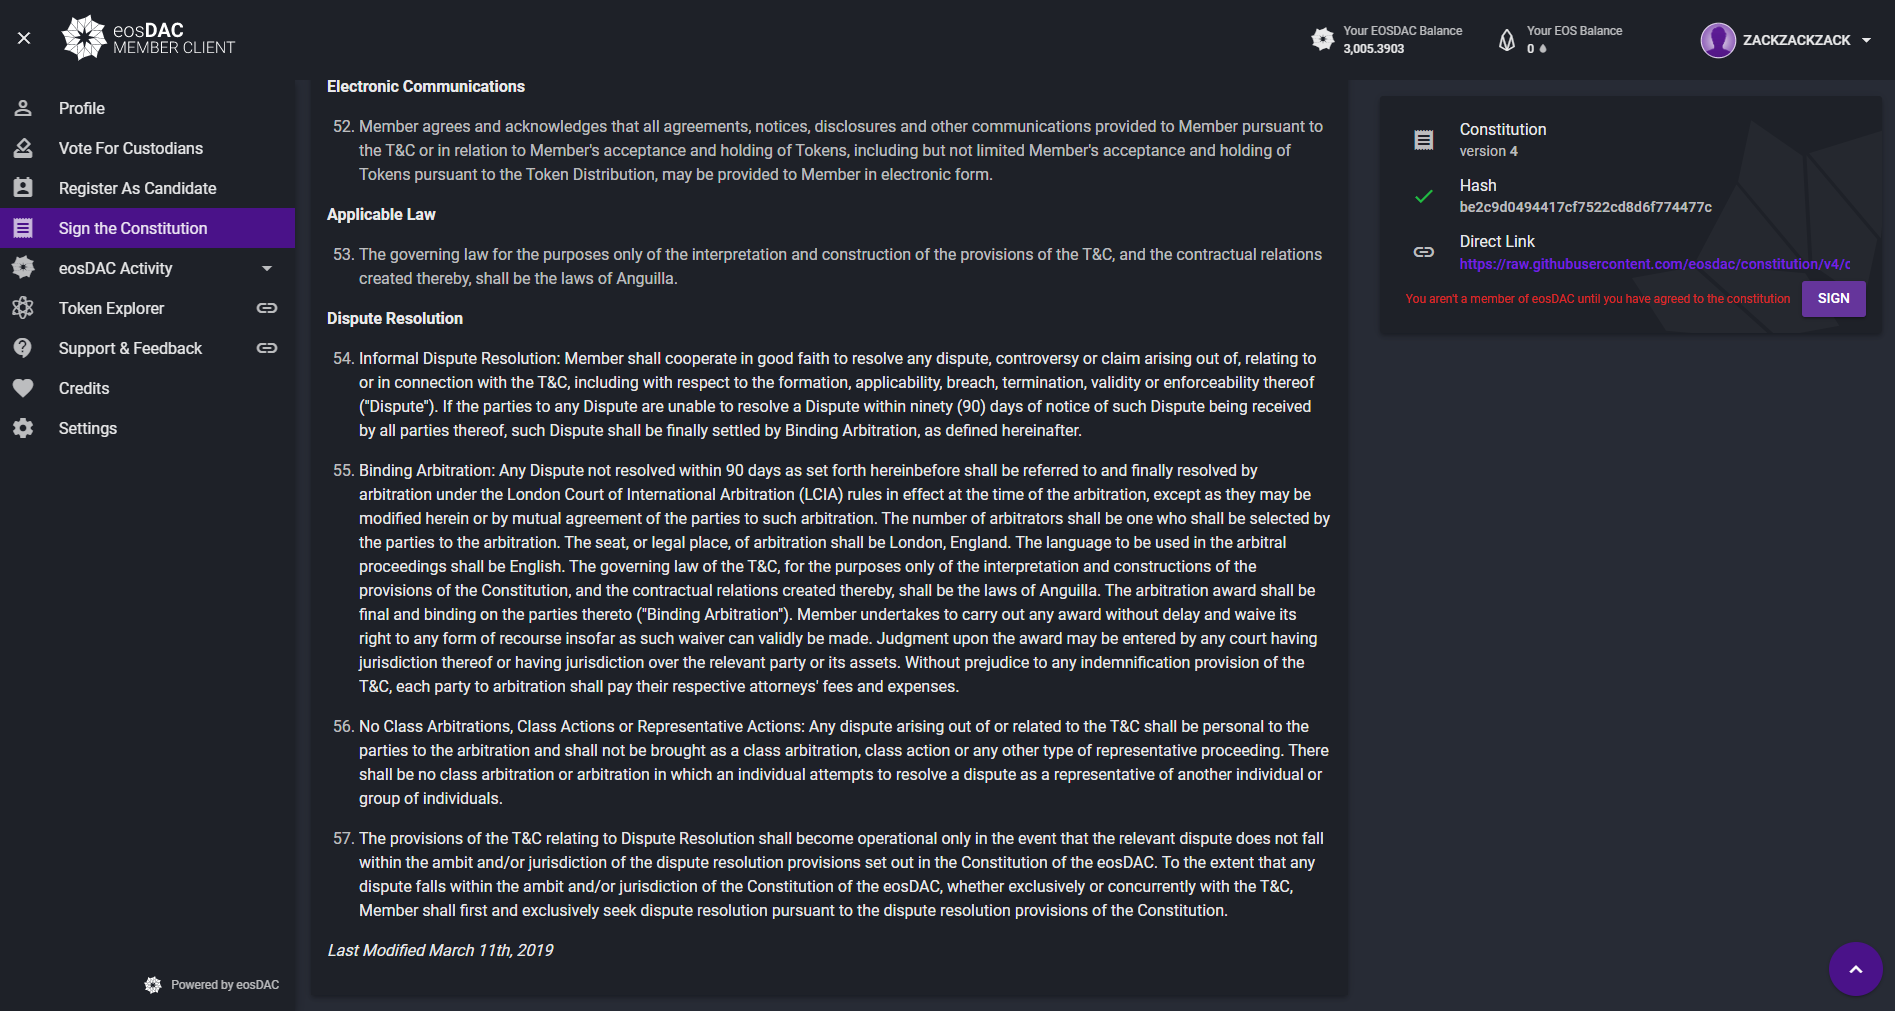Close the sidebar with the X icon
The image size is (1895, 1011).
[24, 38]
